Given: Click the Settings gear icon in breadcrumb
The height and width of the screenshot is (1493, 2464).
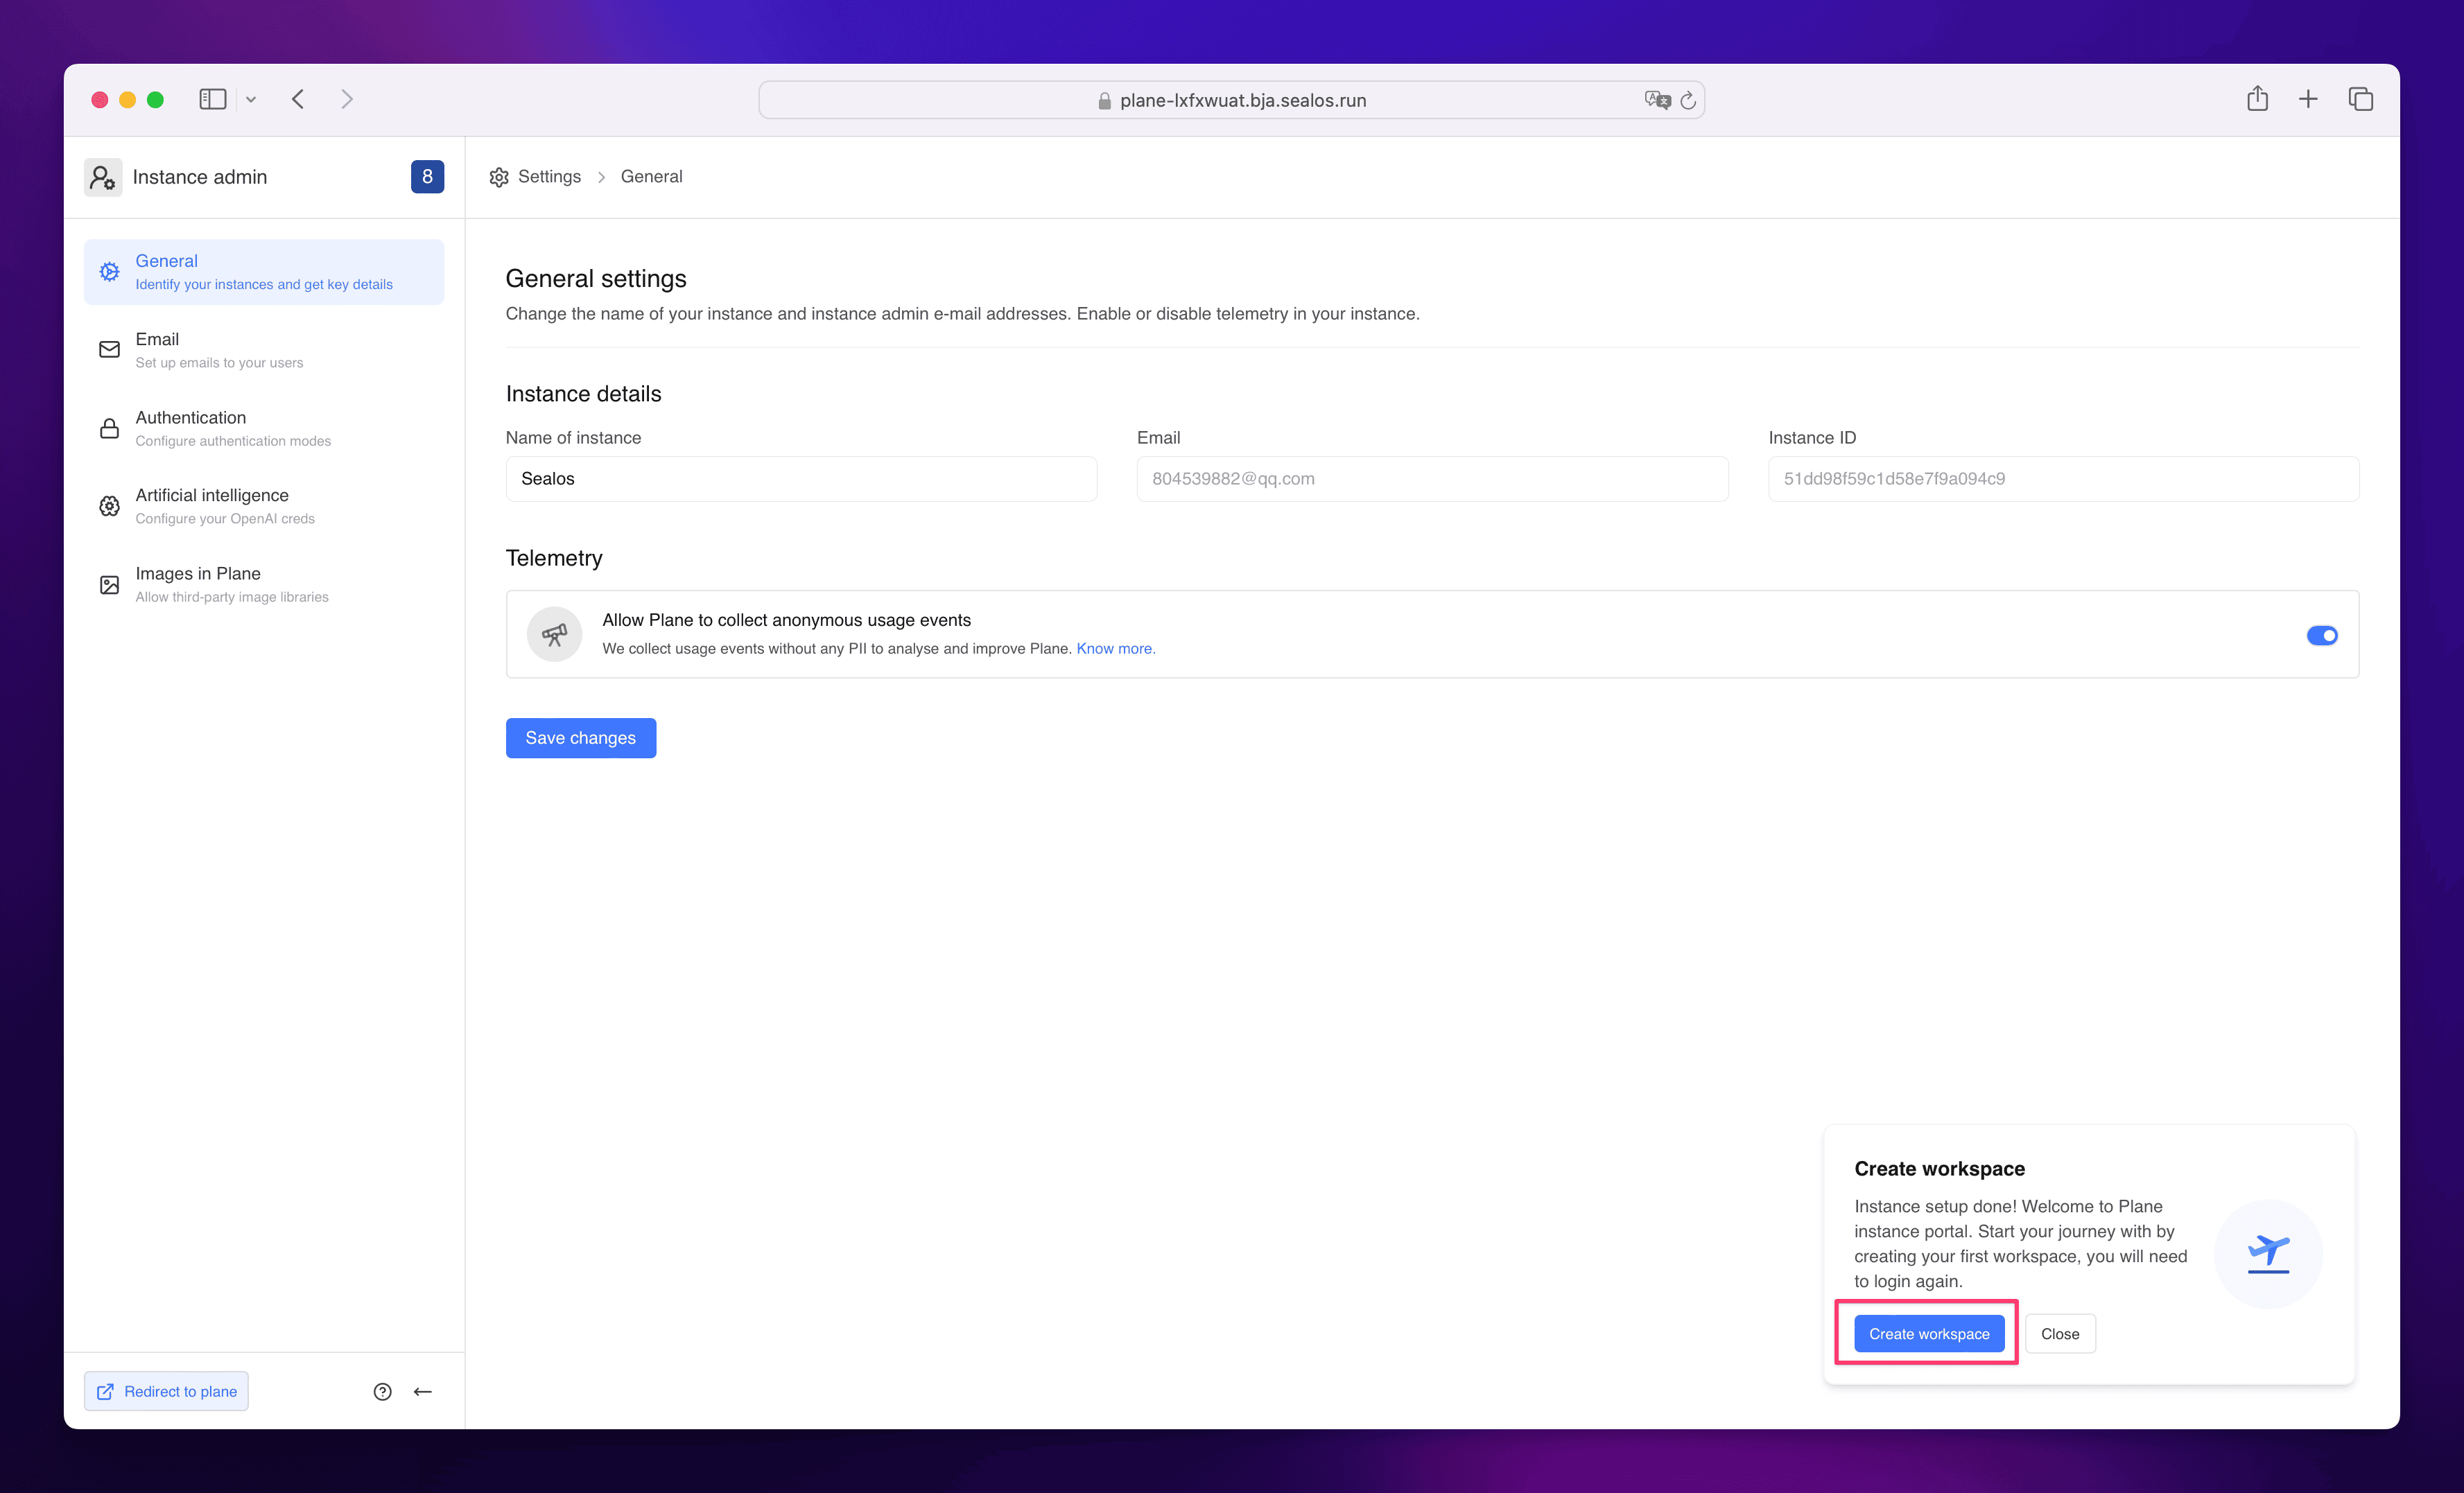Looking at the screenshot, I should (x=499, y=177).
